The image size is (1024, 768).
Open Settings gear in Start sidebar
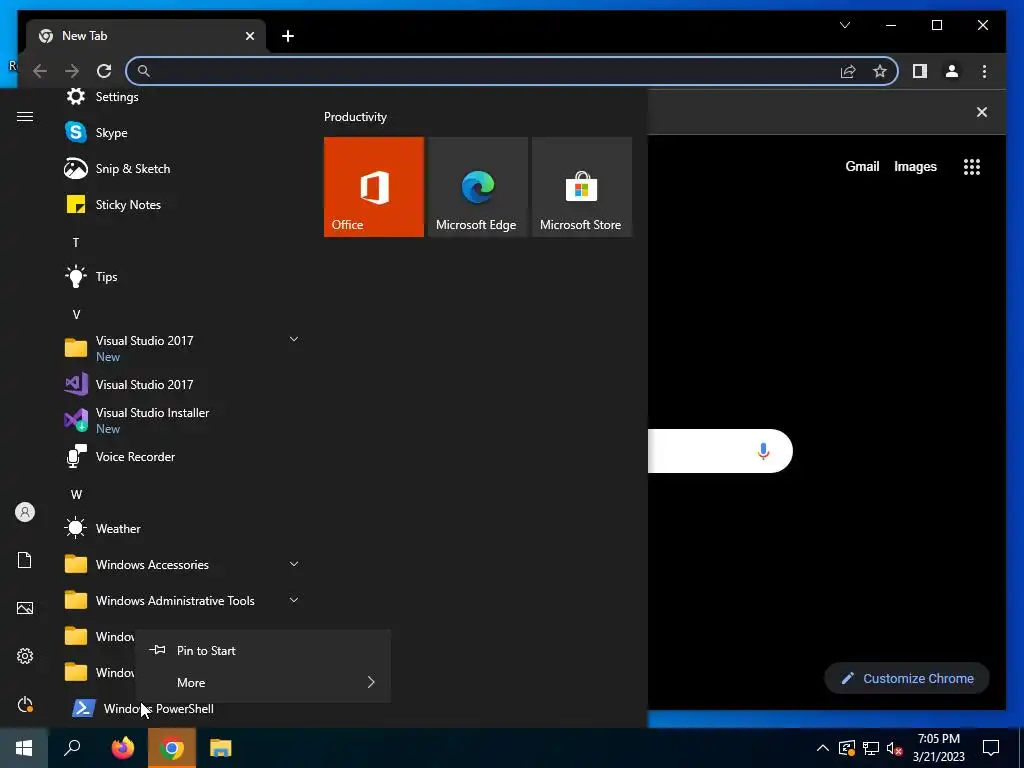pos(25,656)
